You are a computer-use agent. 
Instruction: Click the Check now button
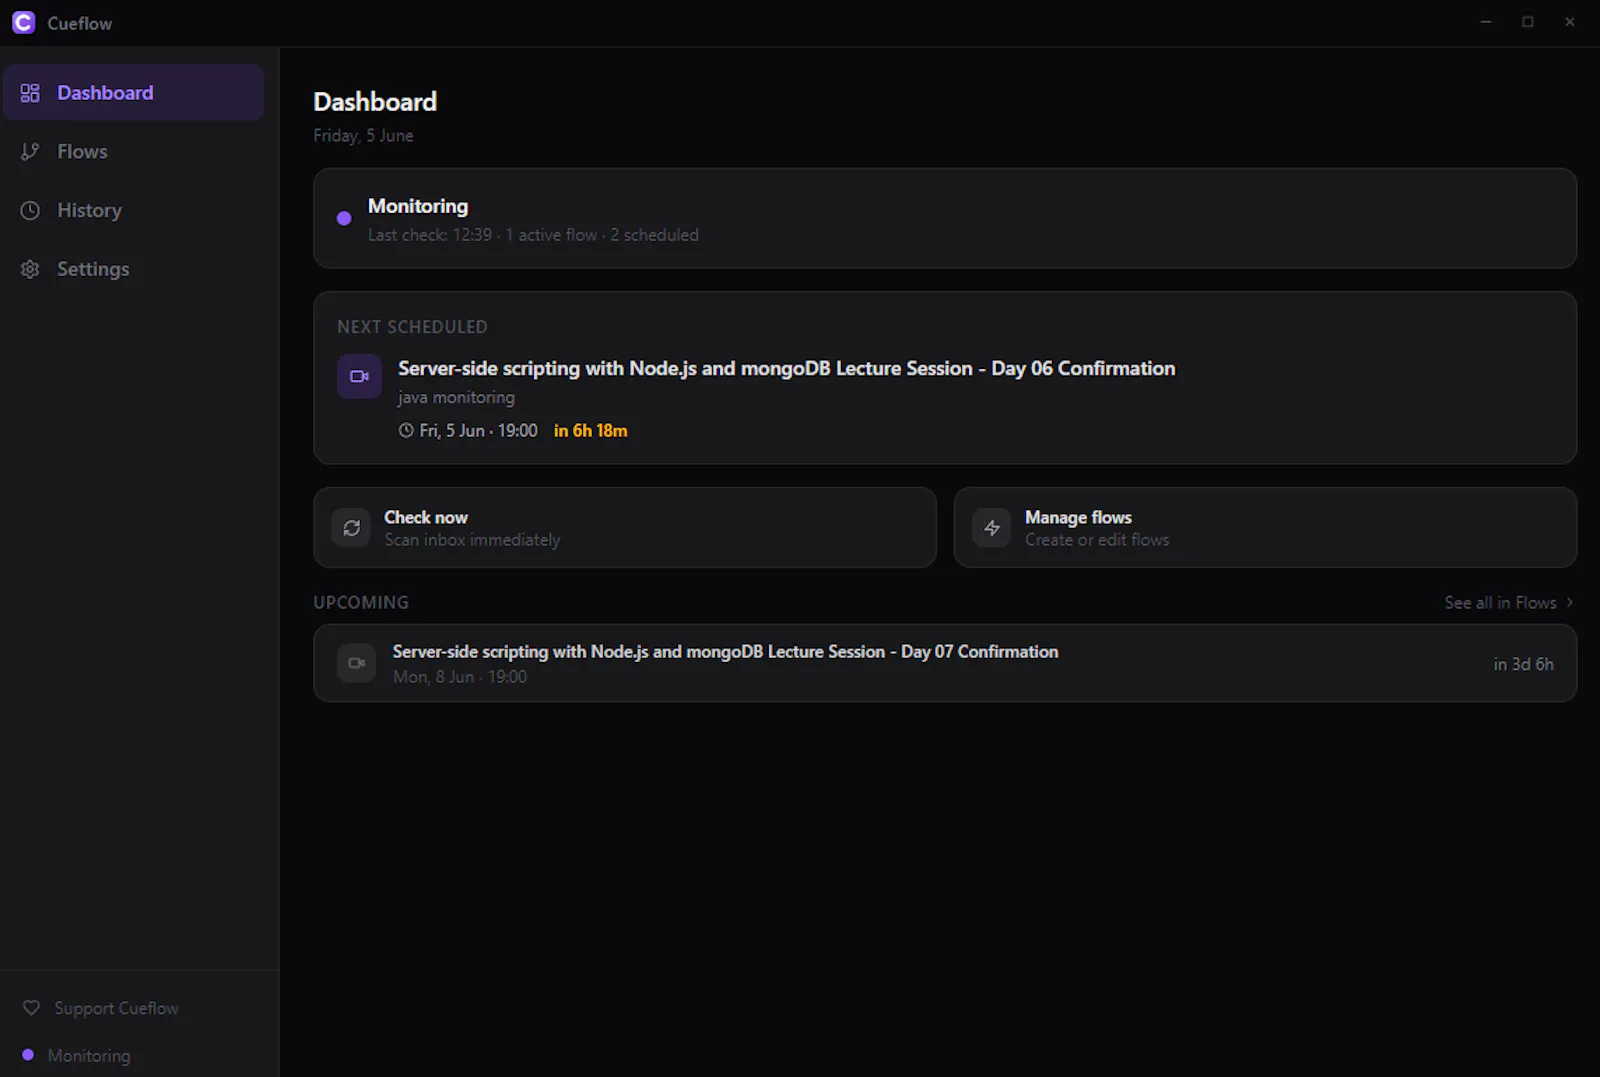click(x=625, y=528)
